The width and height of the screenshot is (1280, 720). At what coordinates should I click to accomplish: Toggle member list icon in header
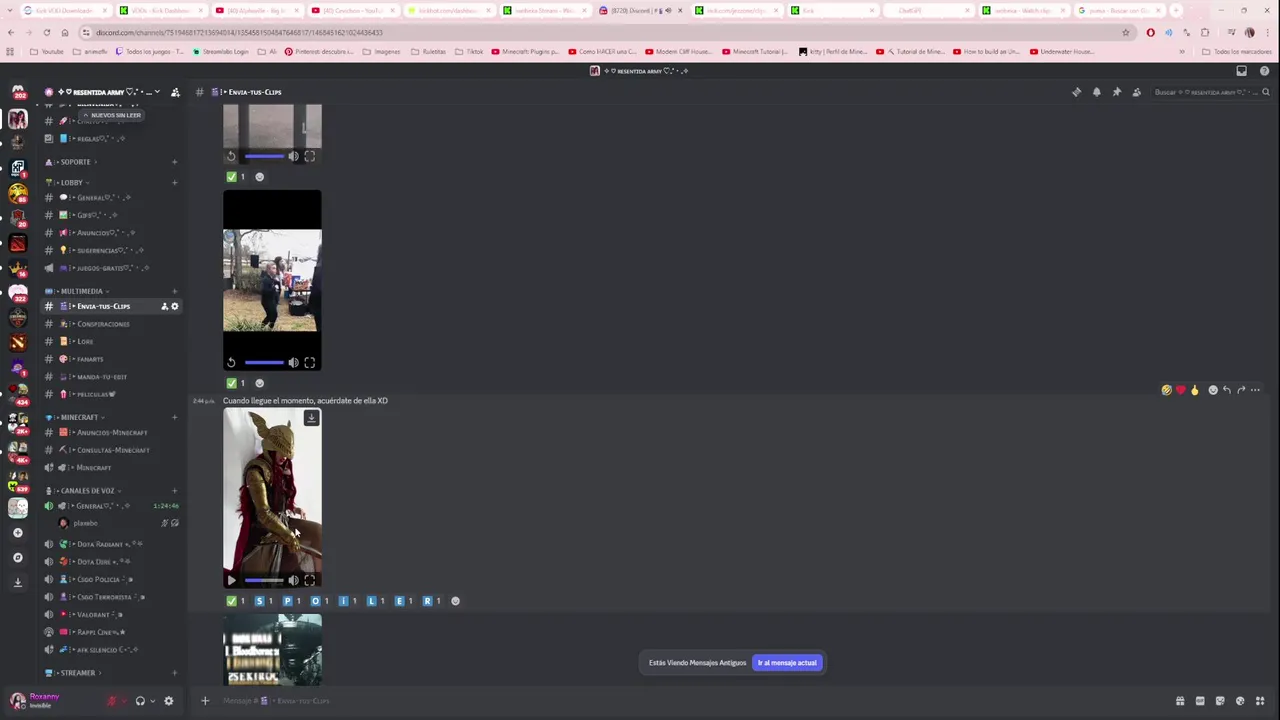1136,92
